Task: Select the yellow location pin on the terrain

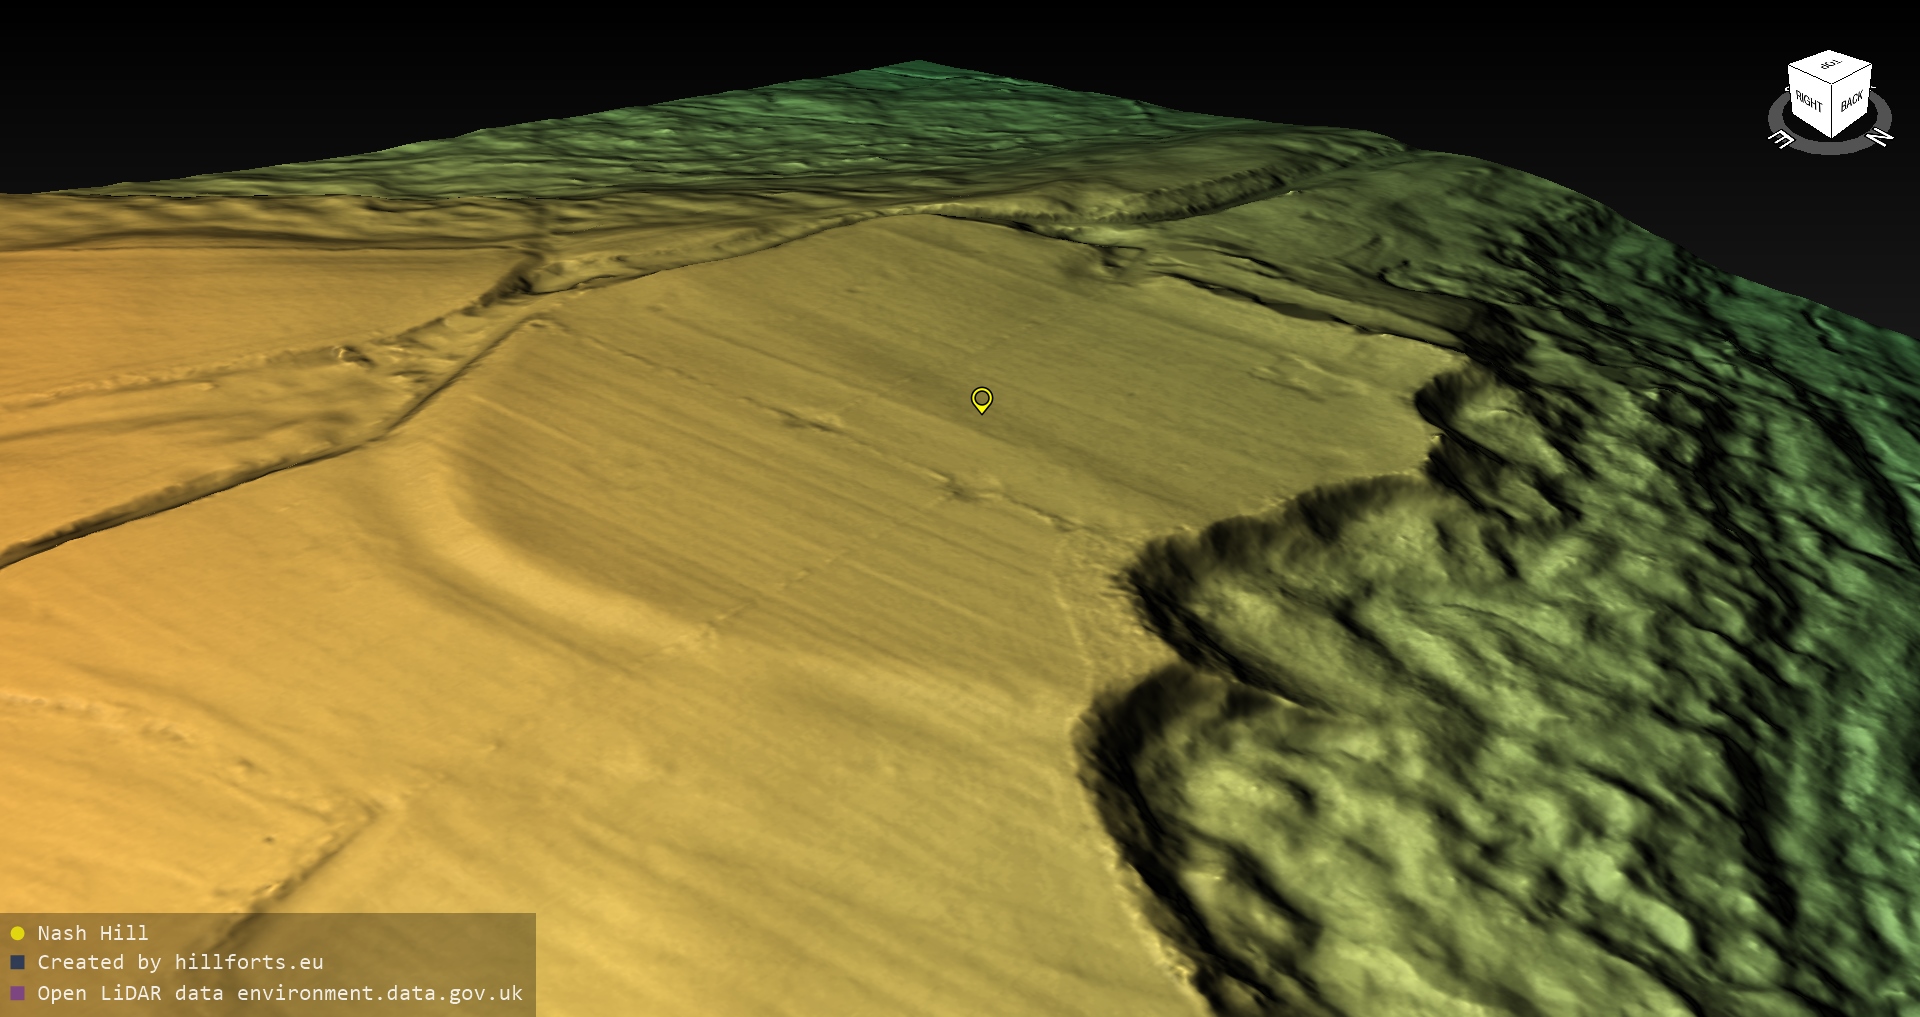Action: pyautogui.click(x=981, y=399)
